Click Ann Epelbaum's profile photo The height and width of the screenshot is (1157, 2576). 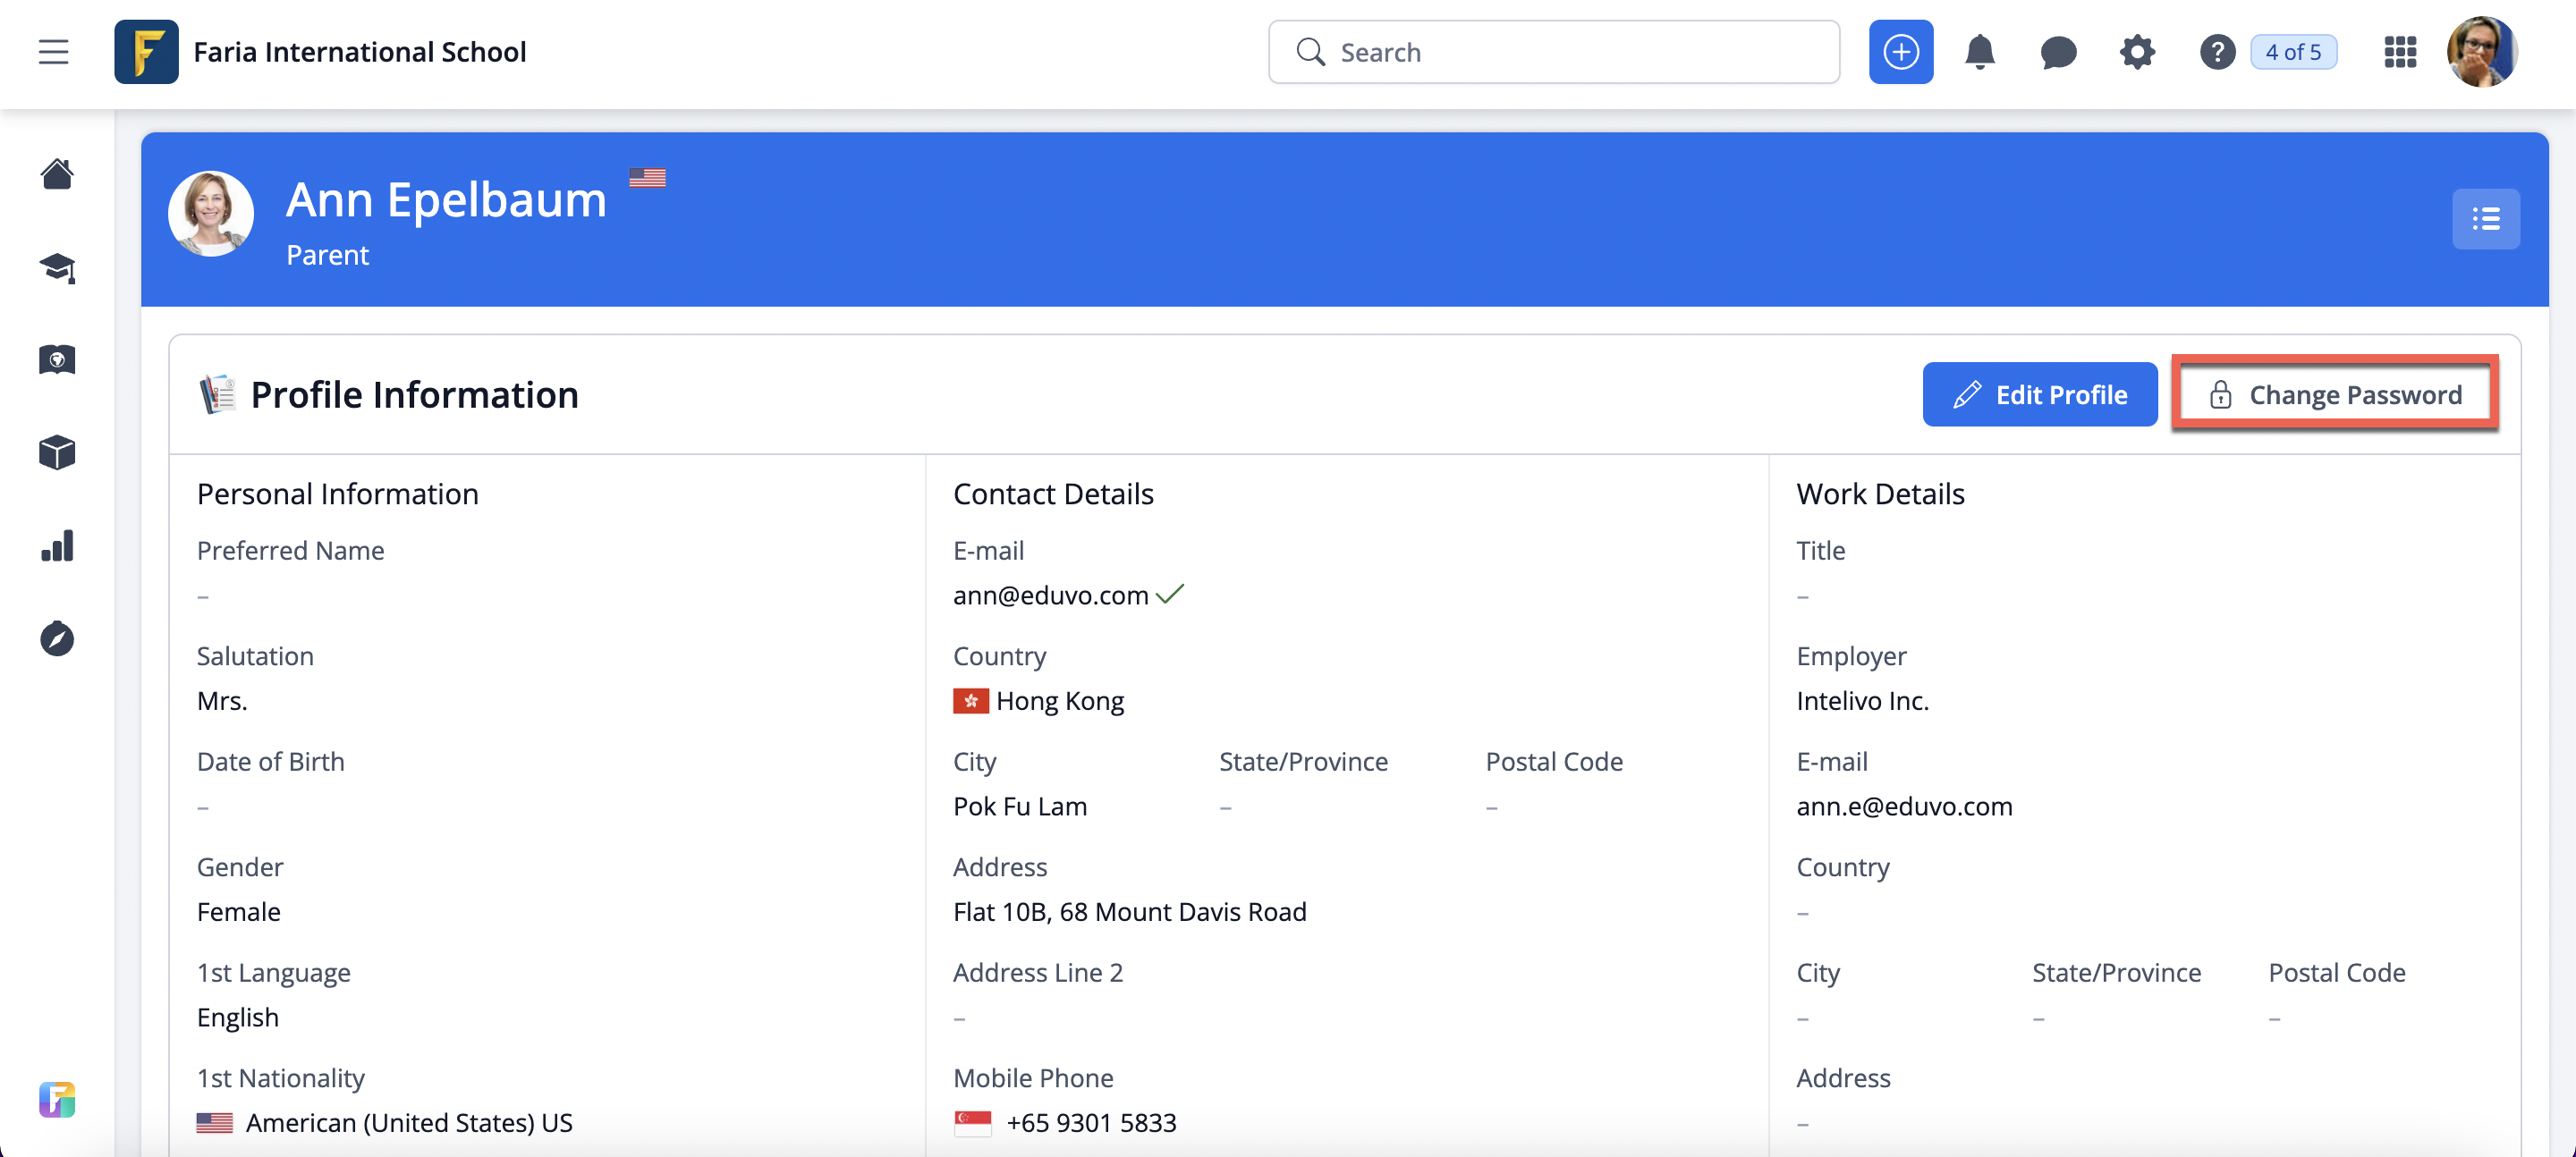pyautogui.click(x=211, y=214)
